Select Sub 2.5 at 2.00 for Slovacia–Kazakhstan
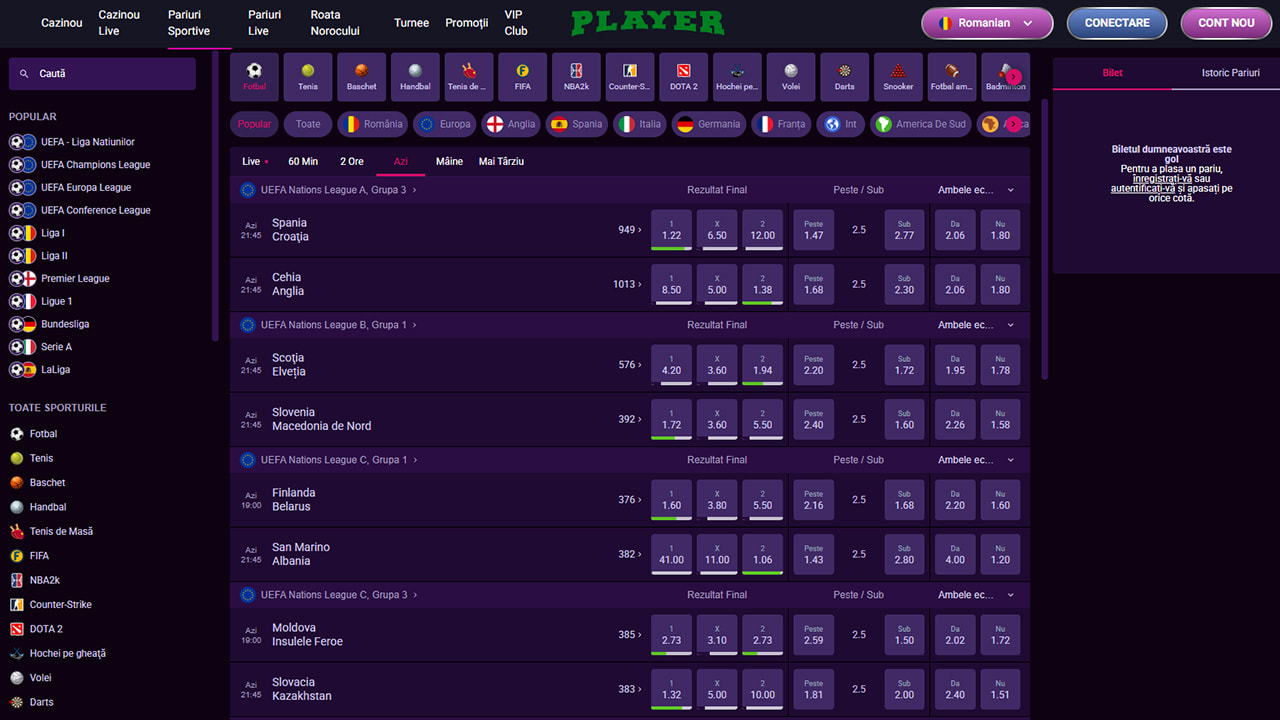The width and height of the screenshot is (1280, 720). [x=904, y=689]
